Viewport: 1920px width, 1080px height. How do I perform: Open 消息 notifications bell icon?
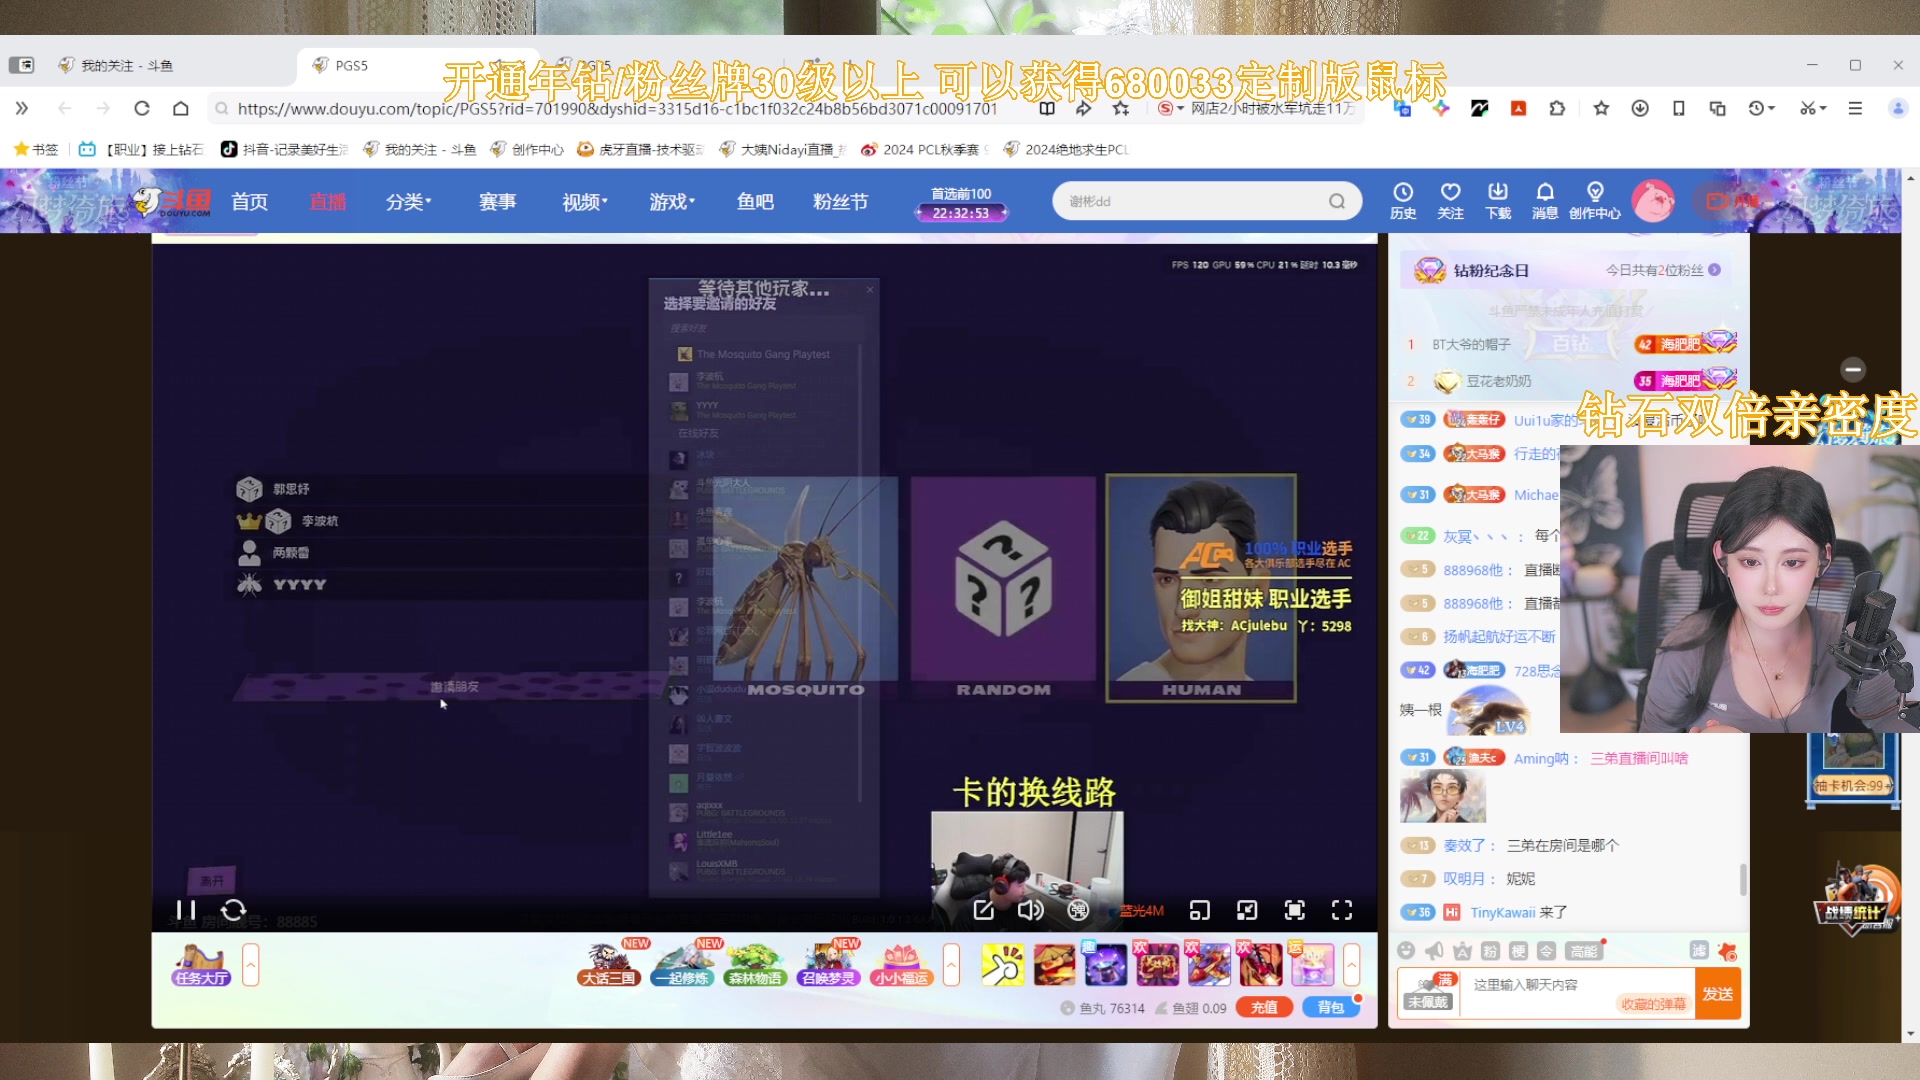click(x=1545, y=200)
